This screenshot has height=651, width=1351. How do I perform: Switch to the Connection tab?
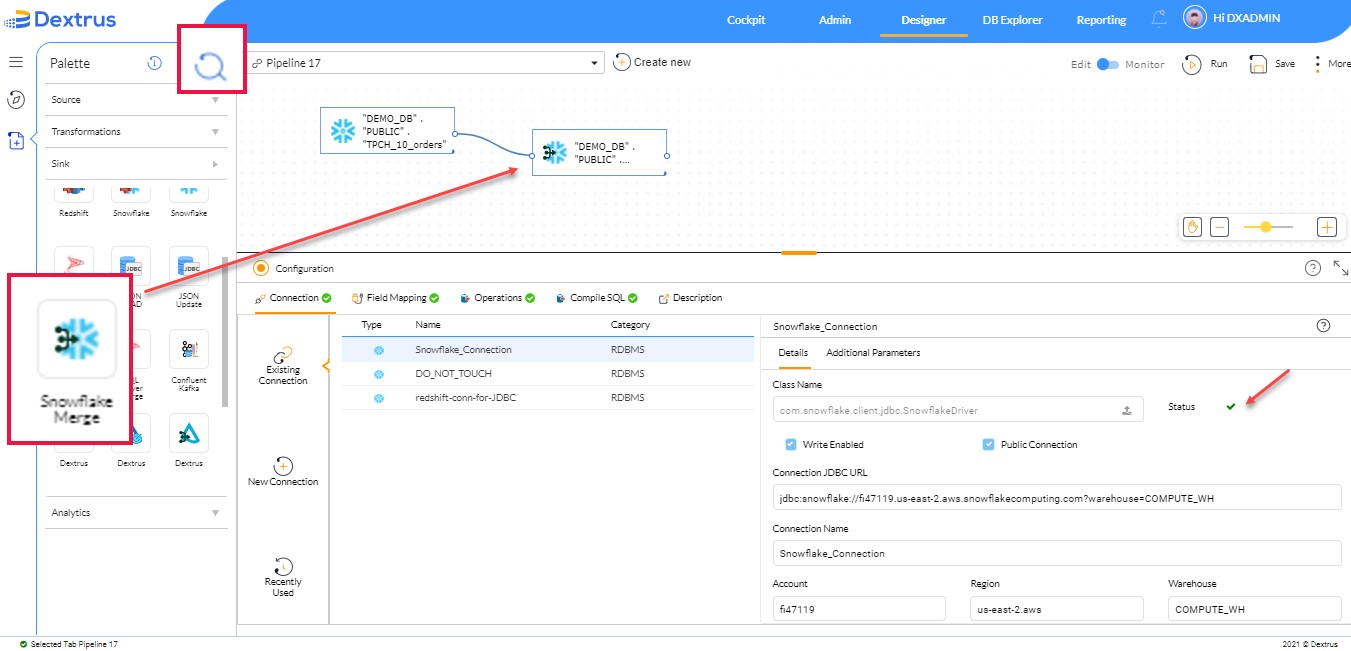coord(294,298)
